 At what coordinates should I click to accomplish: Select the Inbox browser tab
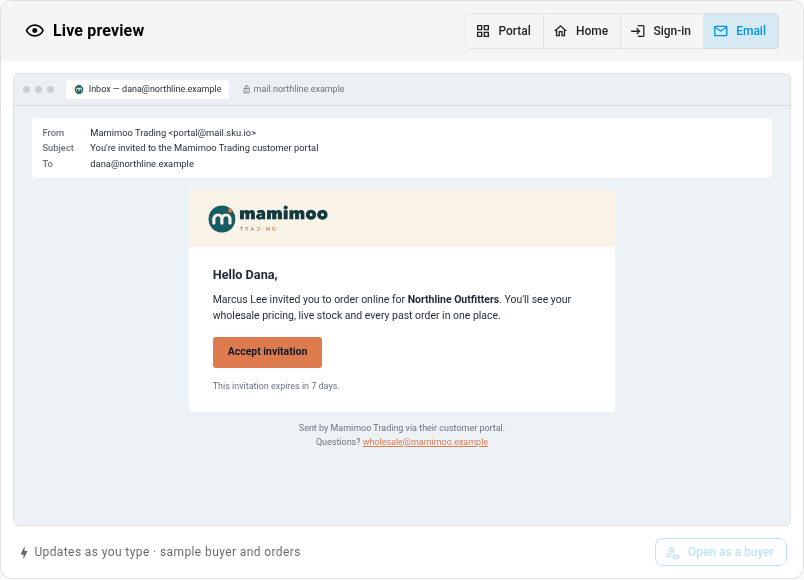pos(148,89)
